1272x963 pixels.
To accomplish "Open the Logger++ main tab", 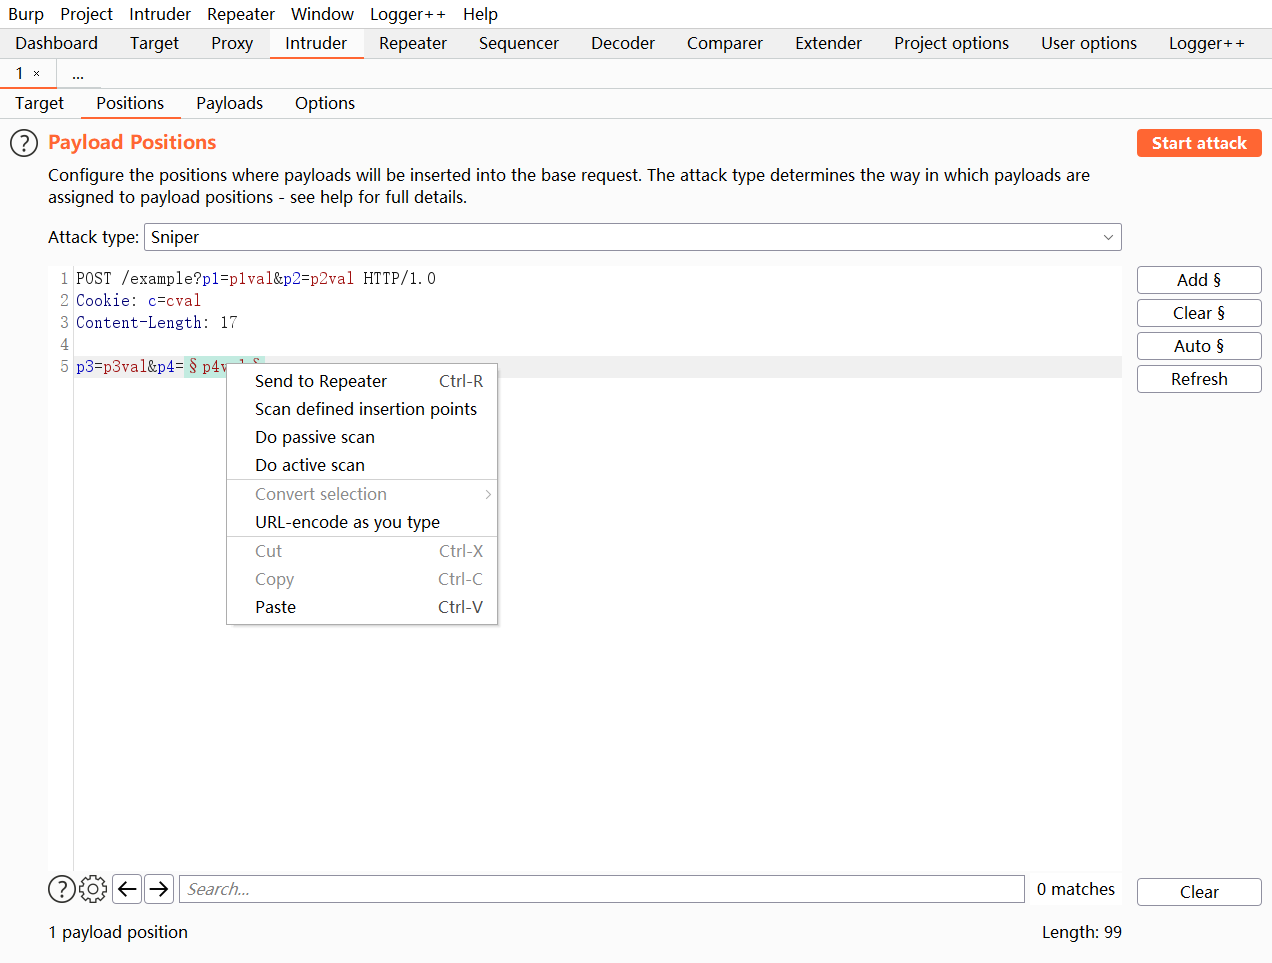I will pyautogui.click(x=1207, y=43).
